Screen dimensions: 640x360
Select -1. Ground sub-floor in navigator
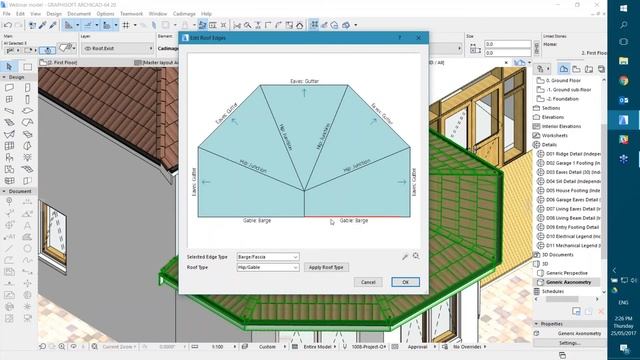568,89
